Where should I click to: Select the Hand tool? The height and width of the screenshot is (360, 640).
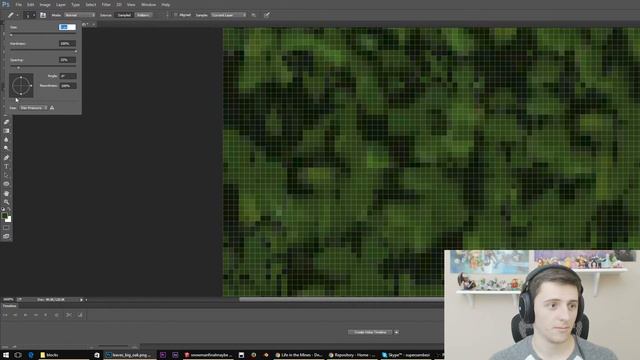pos(6,193)
